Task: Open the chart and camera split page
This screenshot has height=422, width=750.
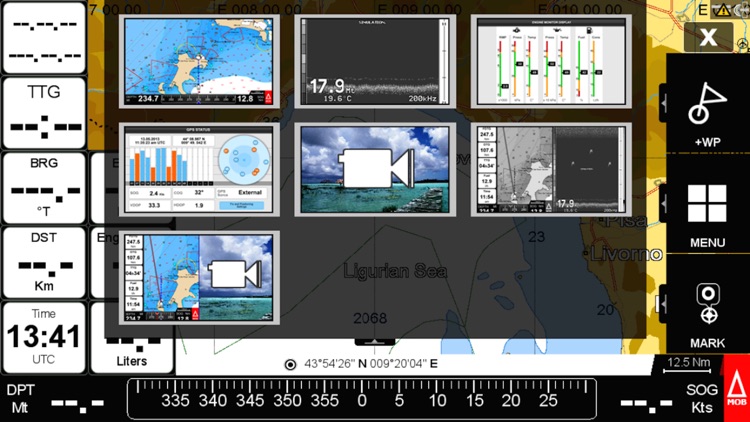Action: pyautogui.click(x=199, y=278)
